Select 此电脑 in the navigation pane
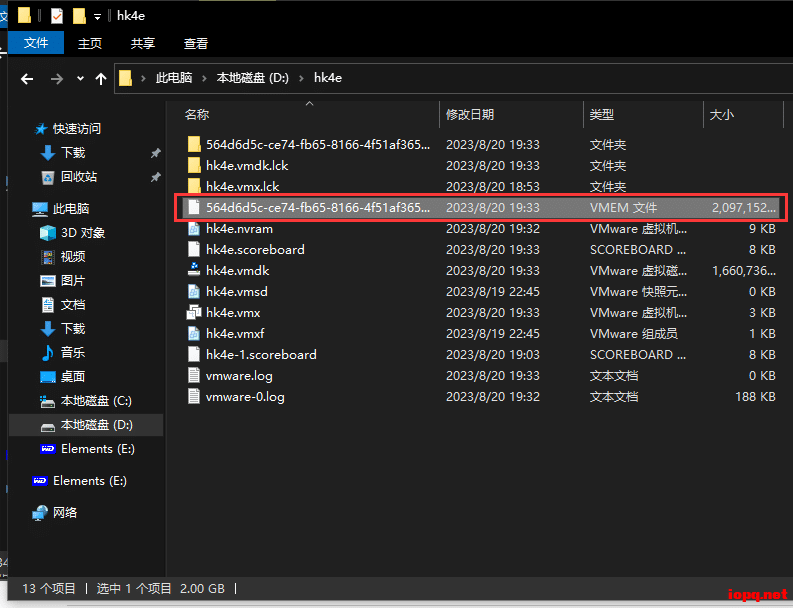Screen dimensions: 793x608 (71, 208)
